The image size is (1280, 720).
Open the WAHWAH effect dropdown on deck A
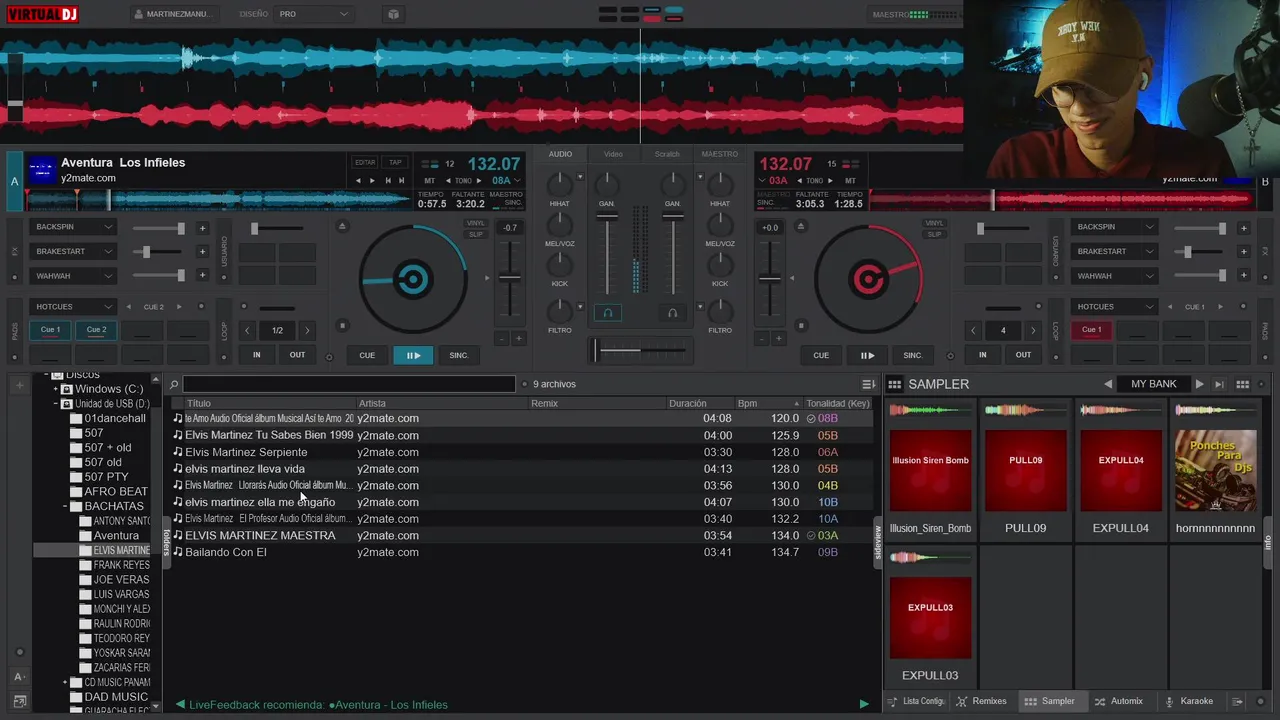(x=73, y=275)
